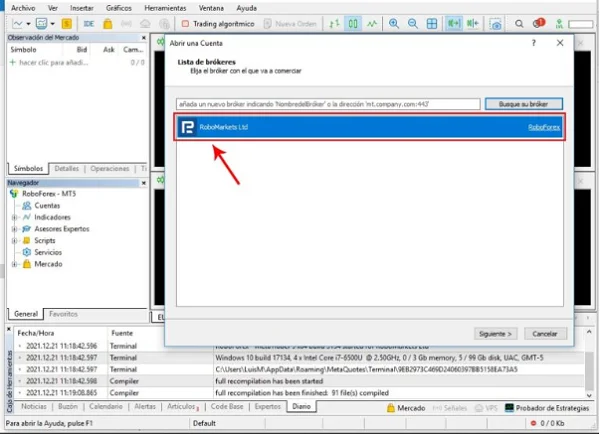Viewport: 600px width, 434px height.
Task: Open the new chart dropdown arrow
Action: (29, 24)
